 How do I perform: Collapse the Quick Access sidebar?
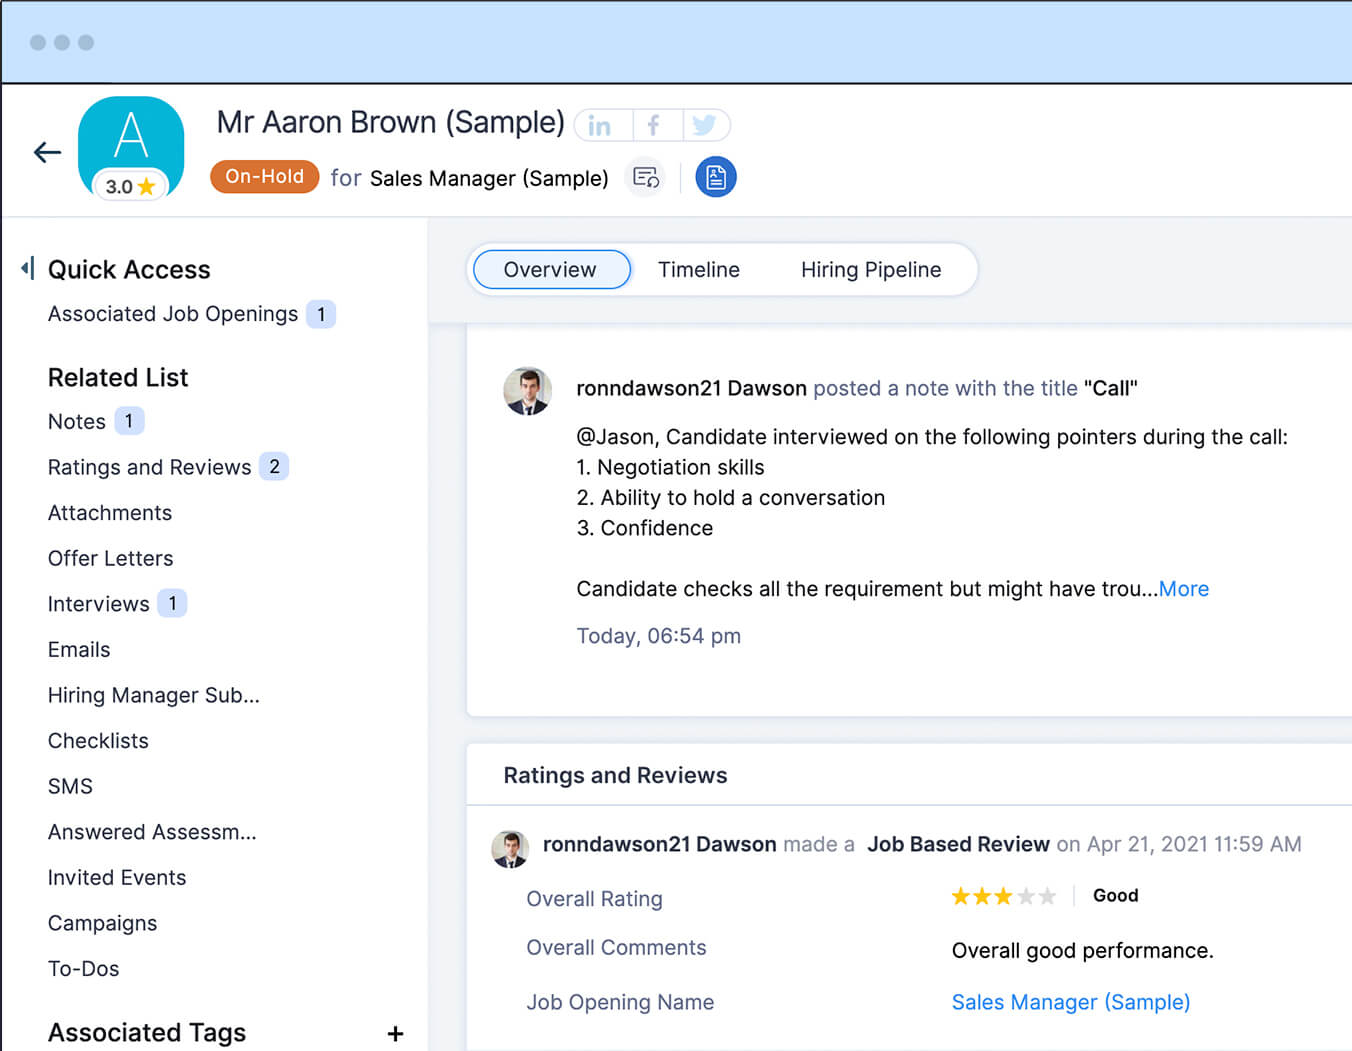[28, 268]
